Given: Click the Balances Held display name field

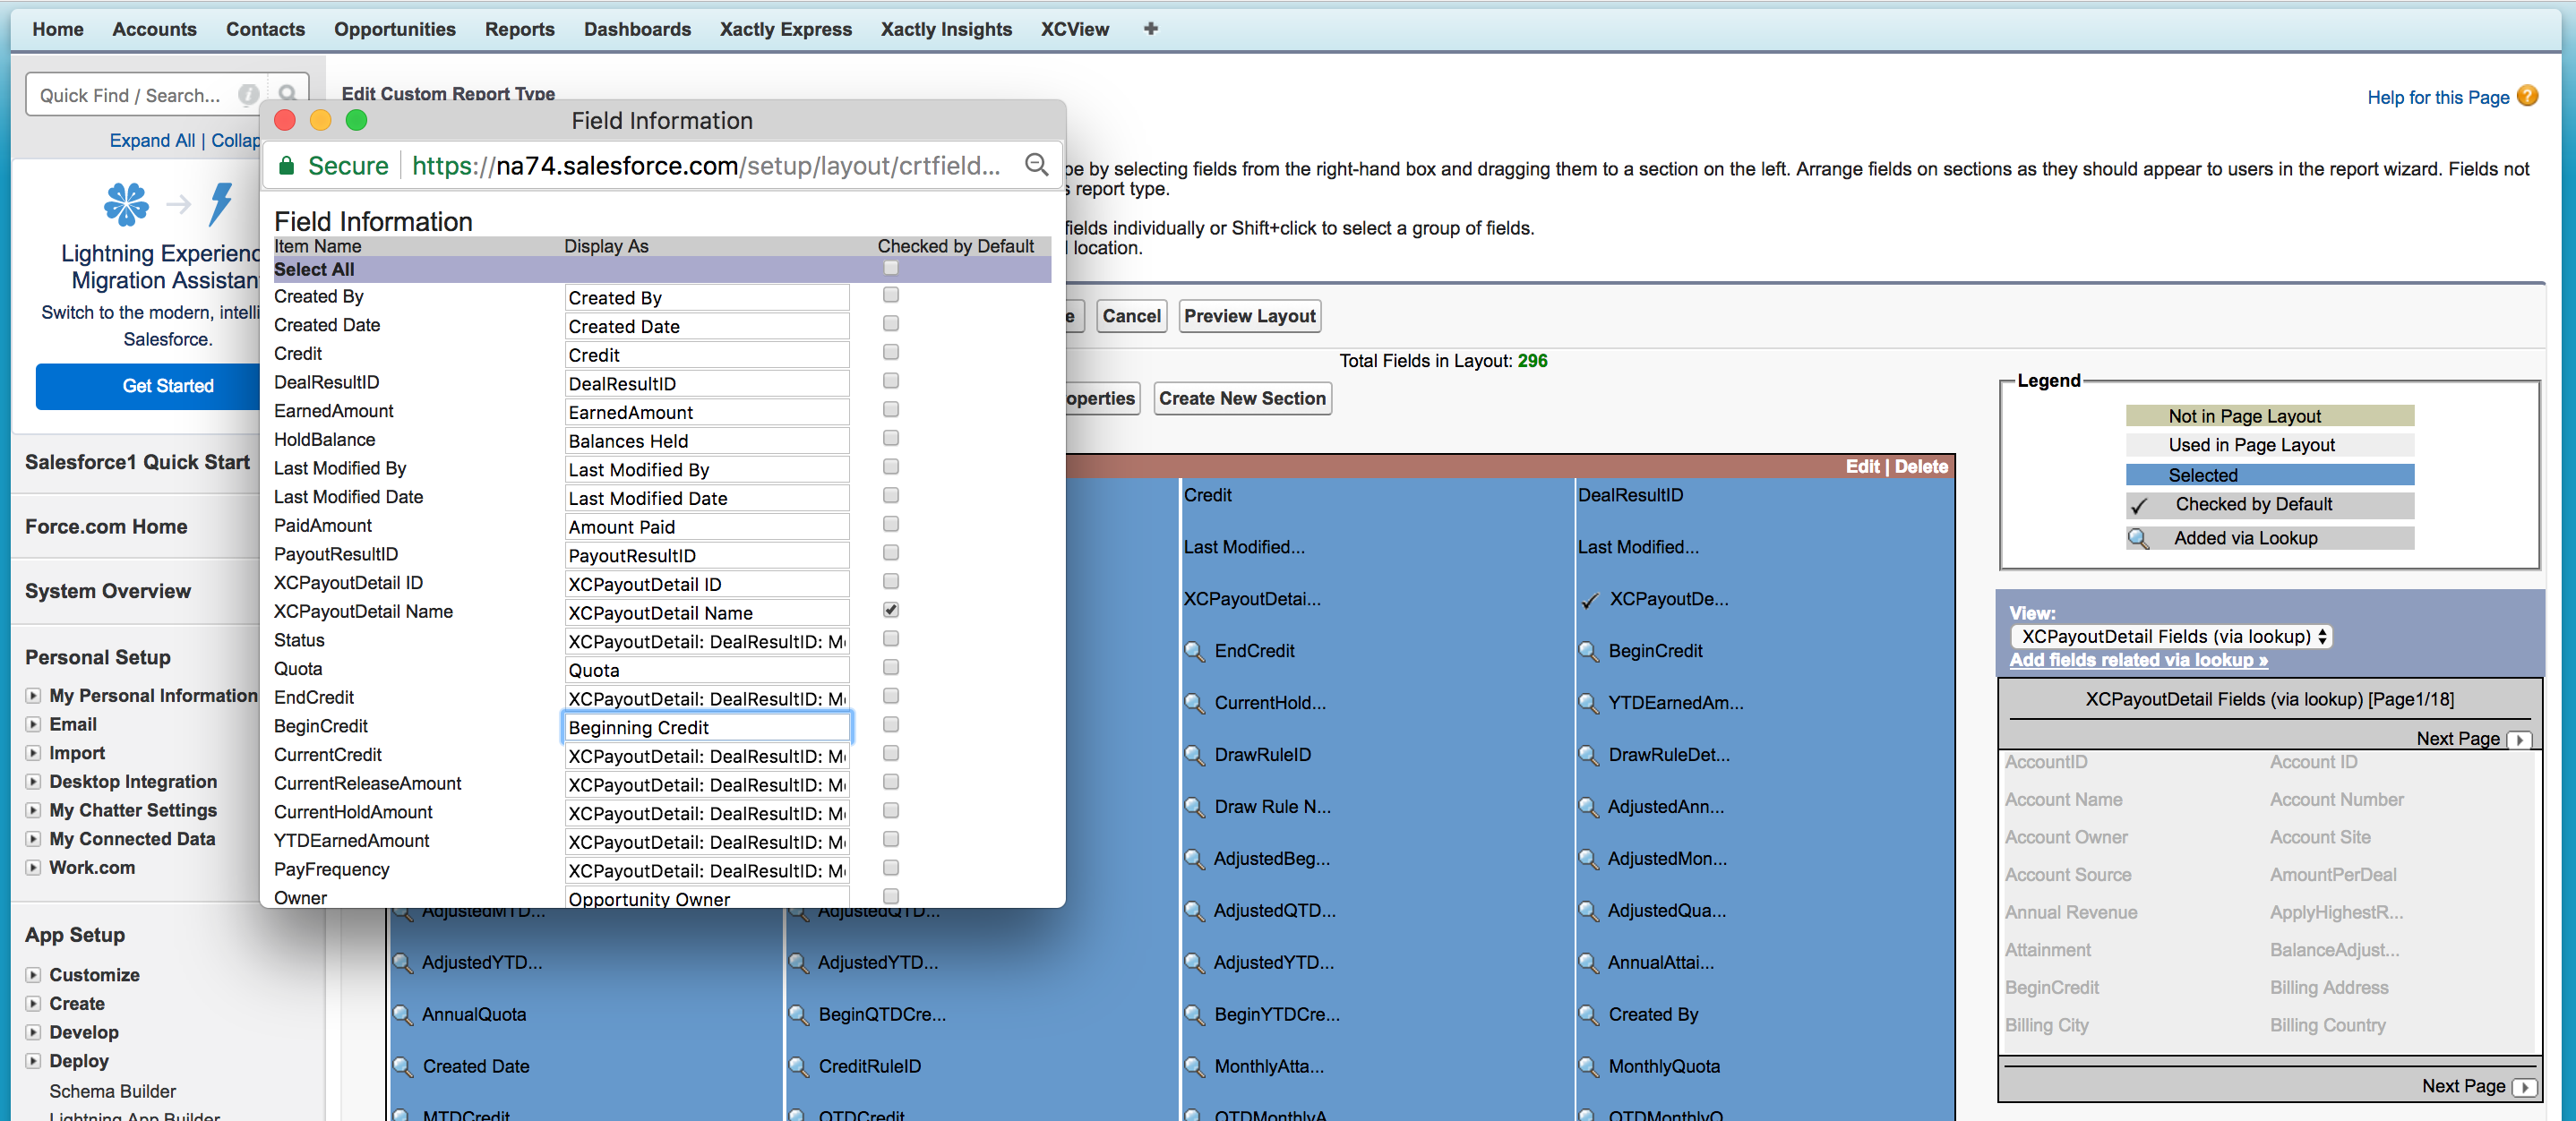Looking at the screenshot, I should [x=707, y=441].
